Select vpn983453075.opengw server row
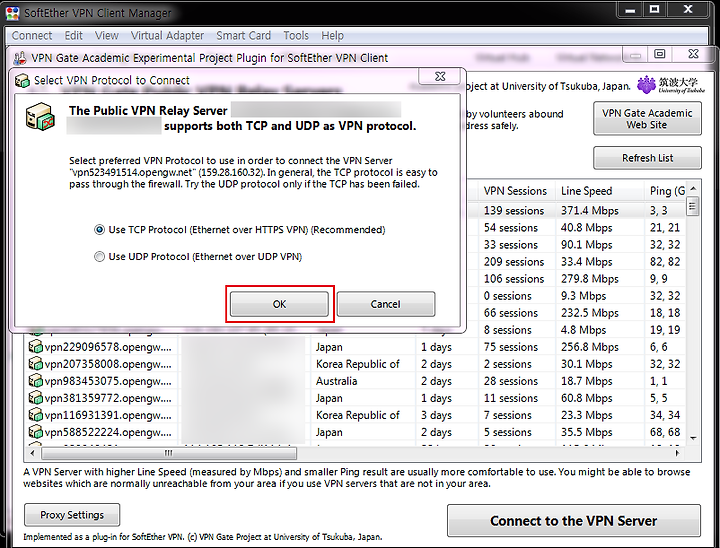Screen dimensions: 720x548 tap(356, 381)
